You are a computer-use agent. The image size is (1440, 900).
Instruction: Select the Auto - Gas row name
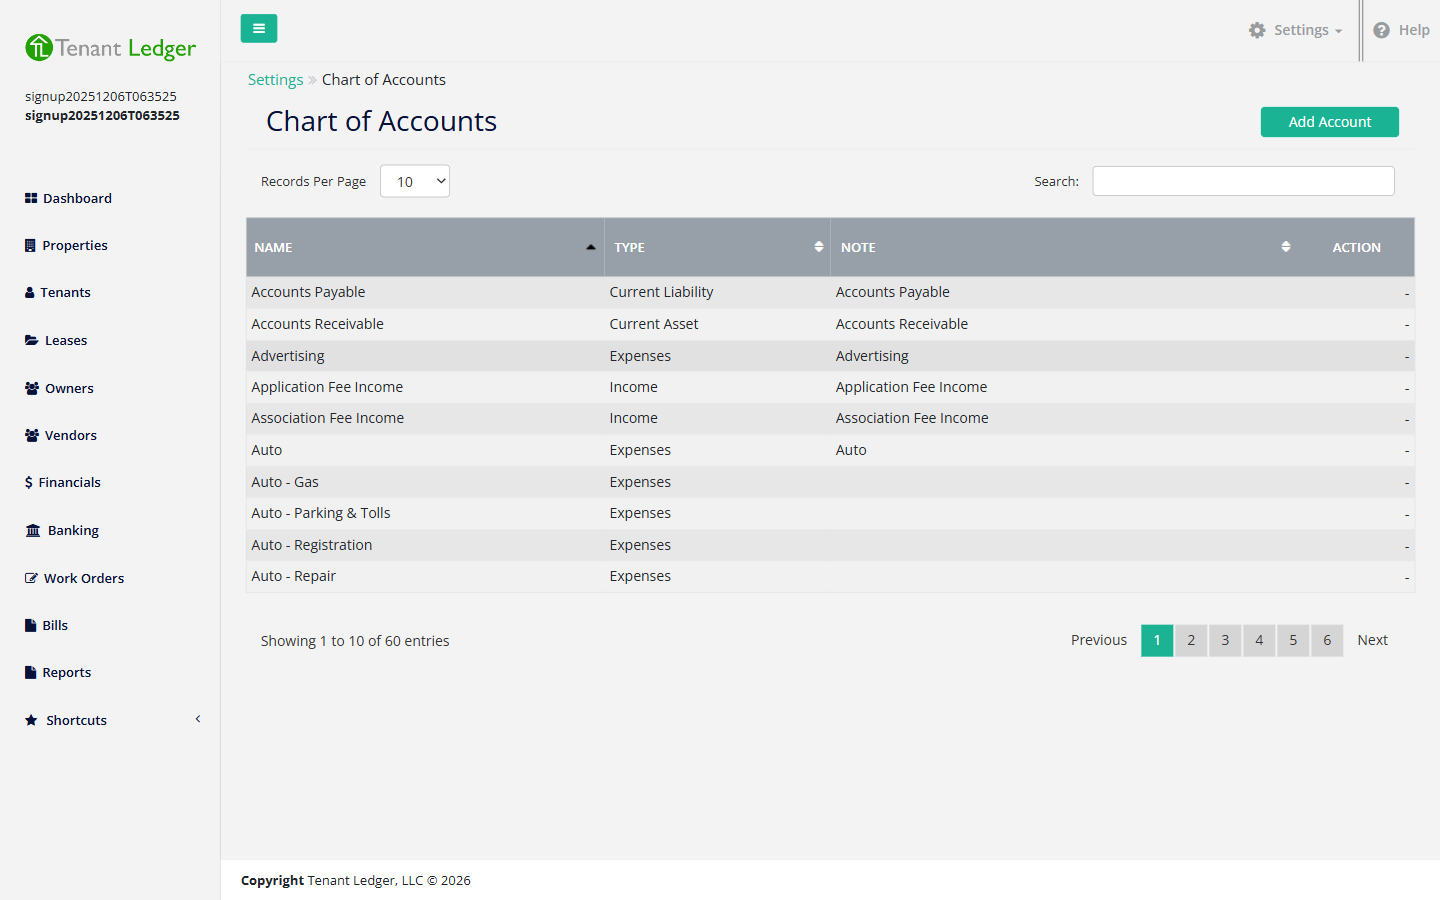tap(285, 482)
